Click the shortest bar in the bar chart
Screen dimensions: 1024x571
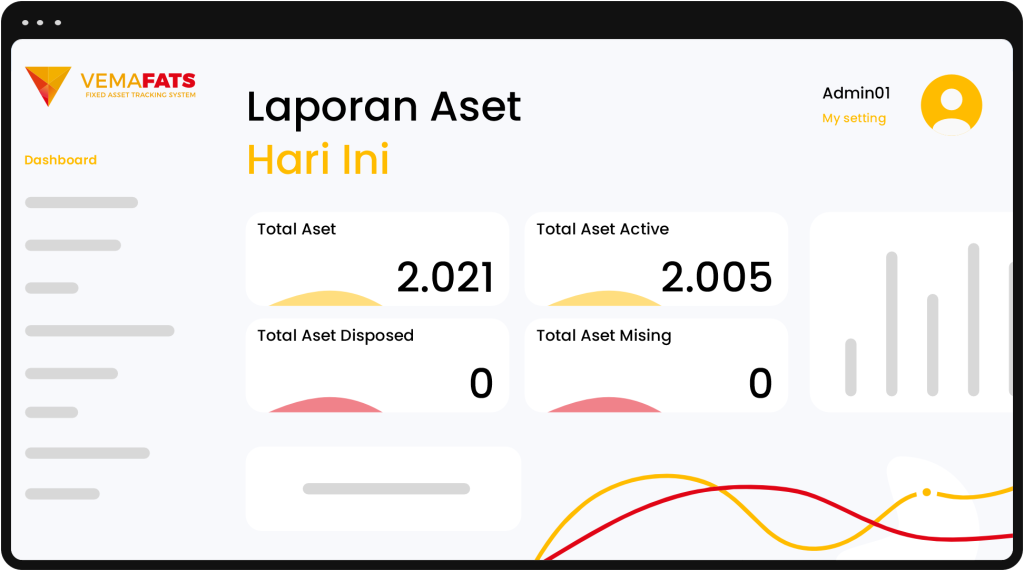click(850, 367)
